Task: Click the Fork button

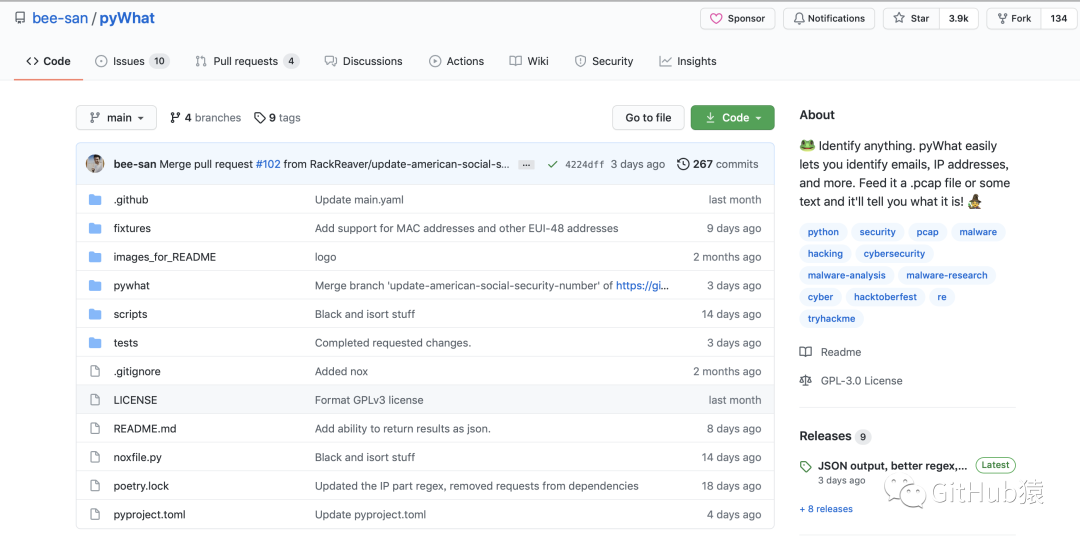Action: click(x=1012, y=19)
